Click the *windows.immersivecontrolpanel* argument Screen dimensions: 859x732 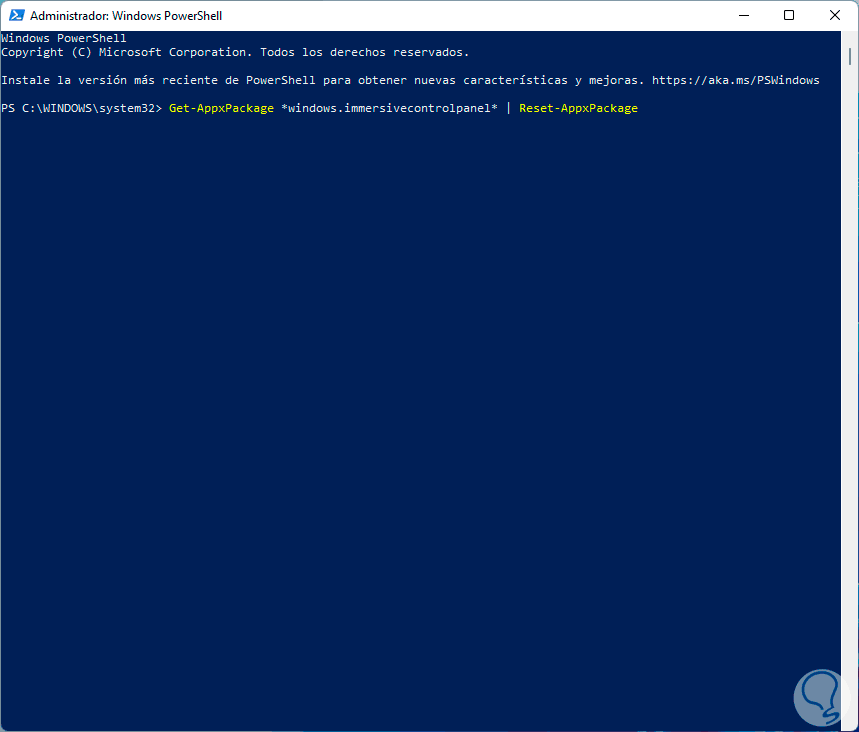pos(390,108)
